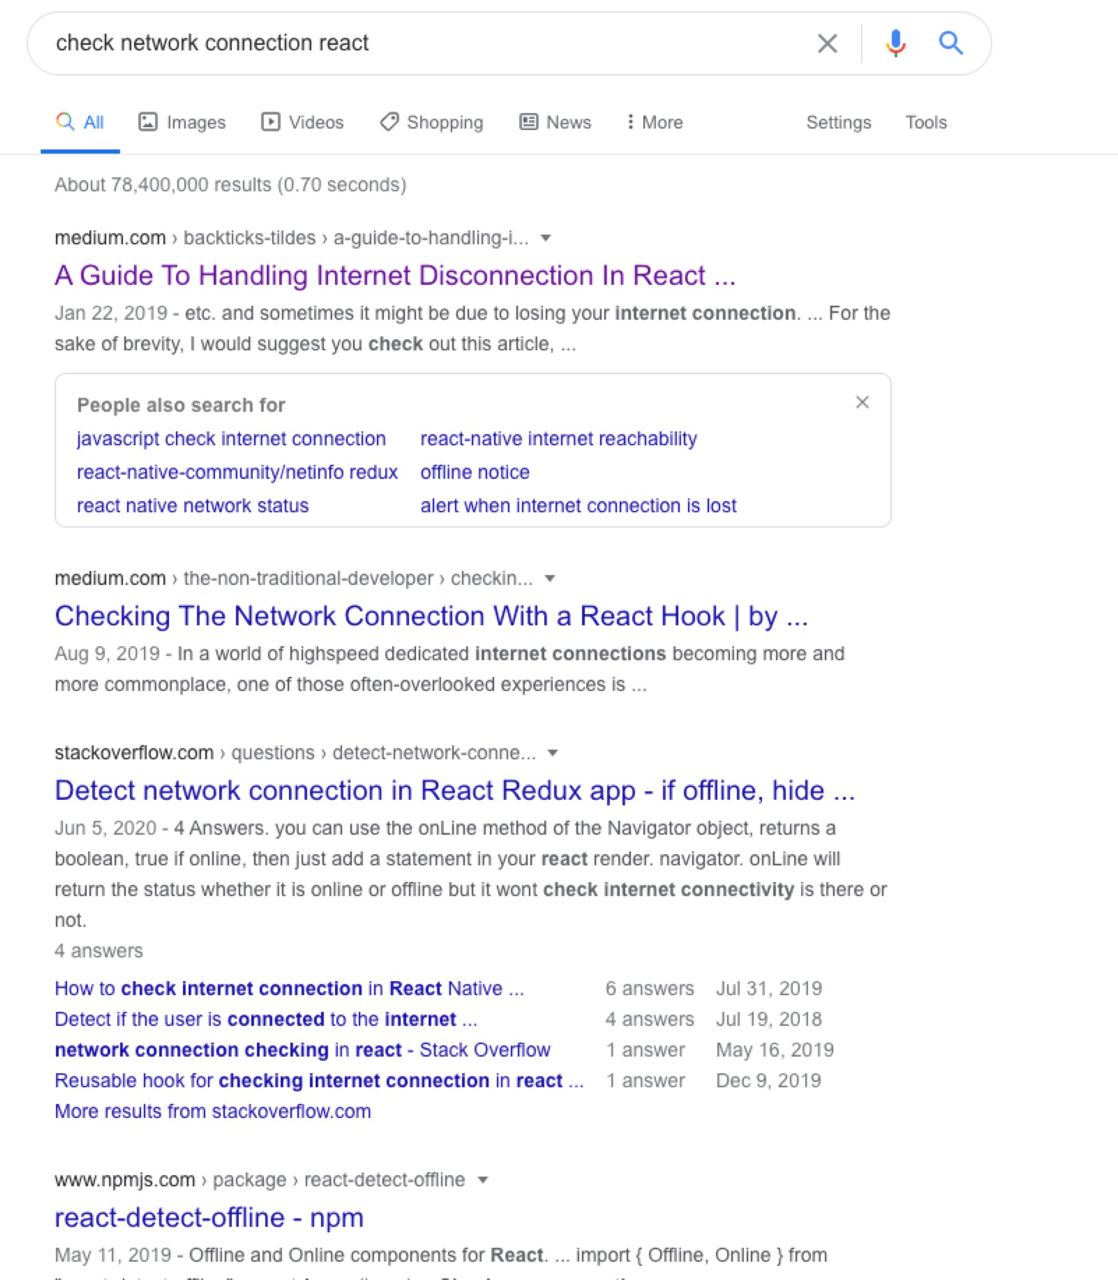This screenshot has width=1118, height=1280.
Task: Click More results from stackoverflow.com
Action: [x=213, y=1111]
